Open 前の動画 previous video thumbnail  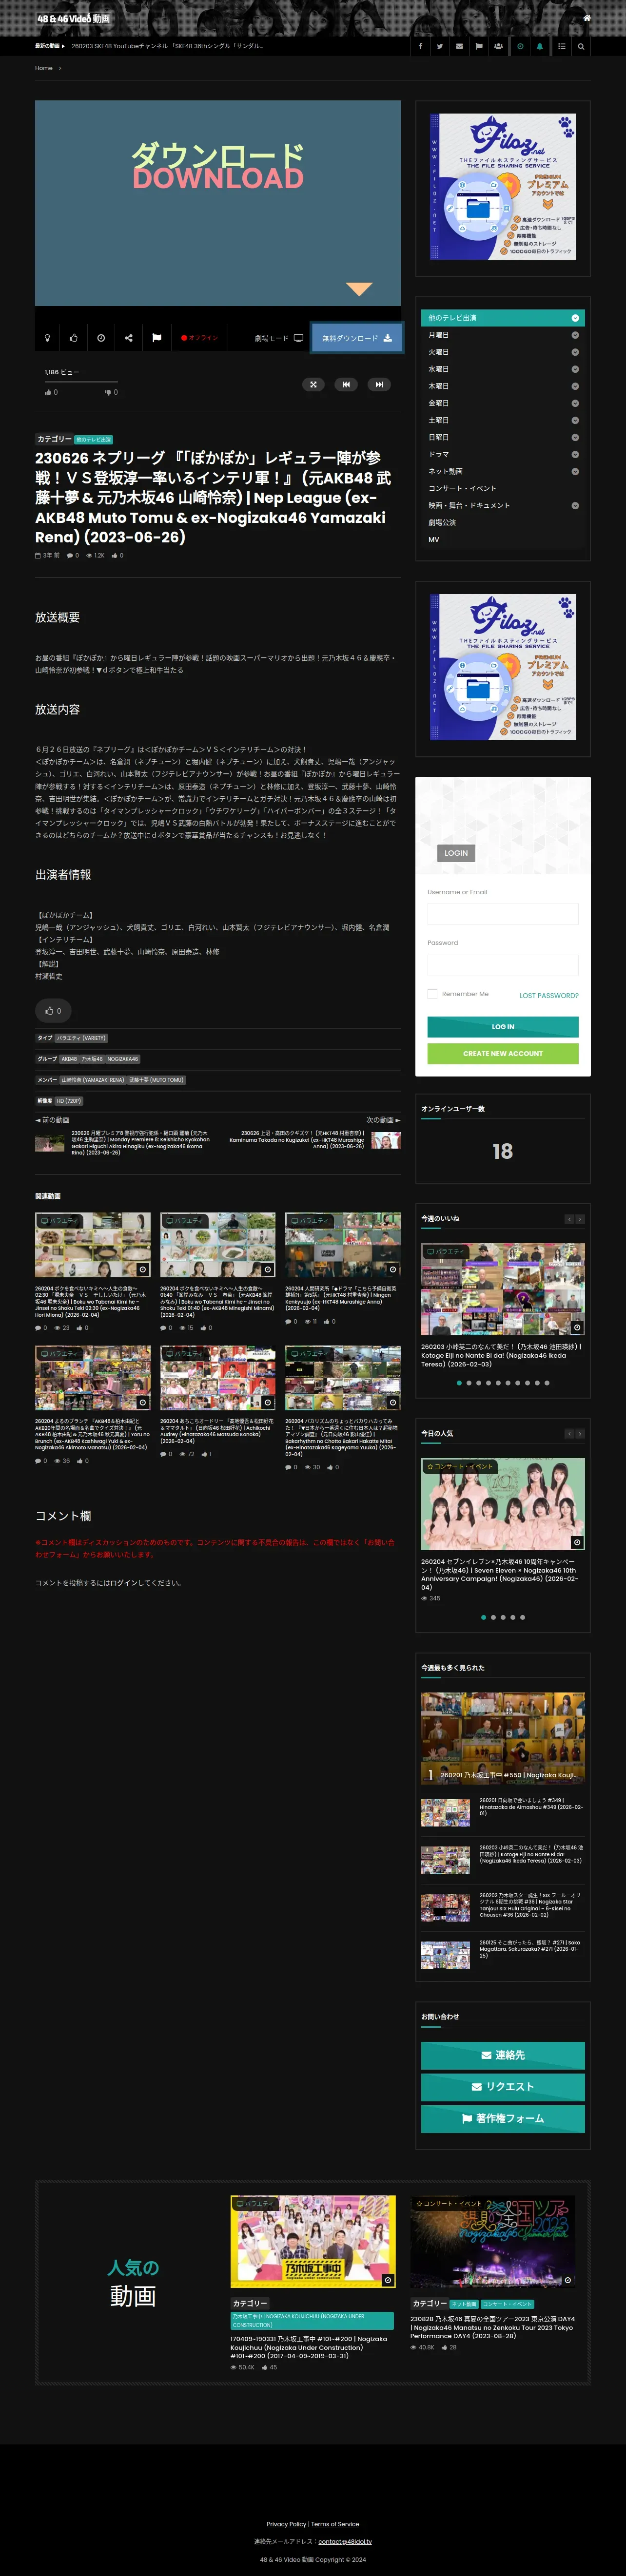tap(50, 1143)
